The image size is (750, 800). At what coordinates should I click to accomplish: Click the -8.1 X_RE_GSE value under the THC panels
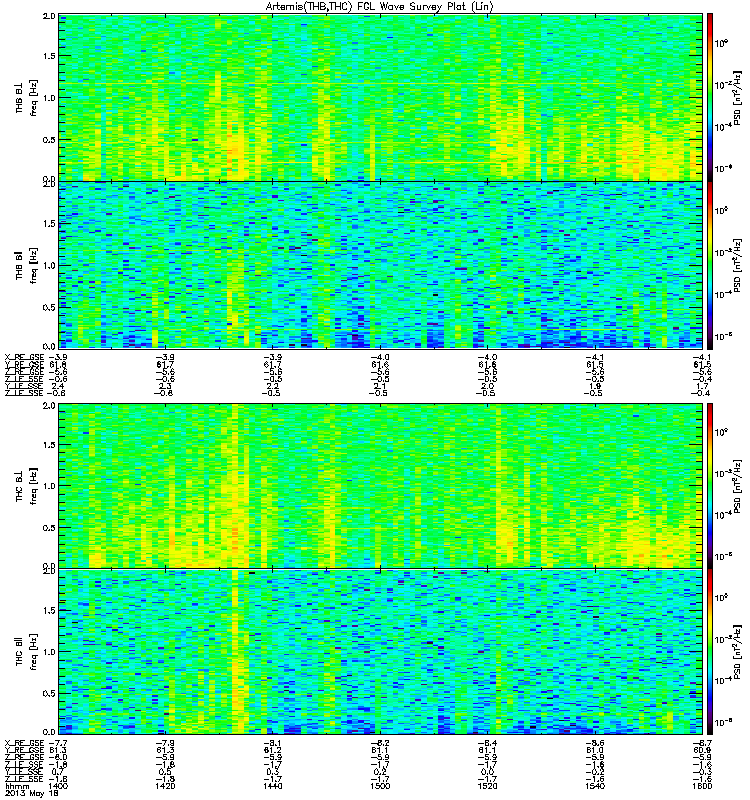pos(273,743)
